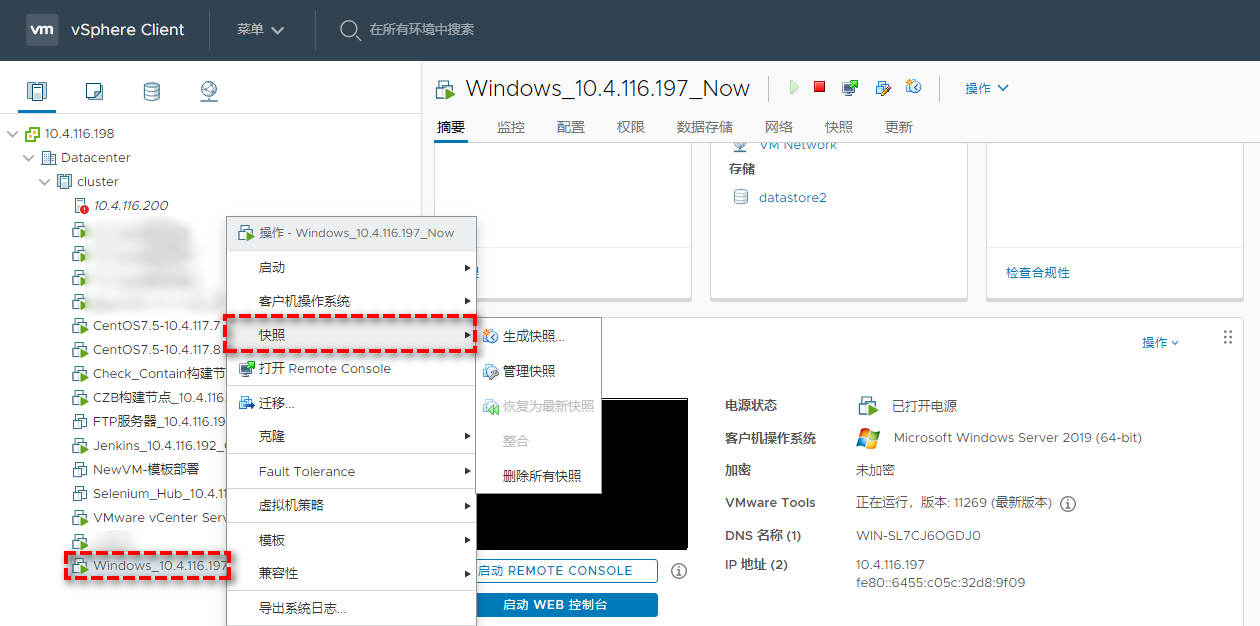
Task: Open the datastore2 link
Action: click(x=792, y=198)
